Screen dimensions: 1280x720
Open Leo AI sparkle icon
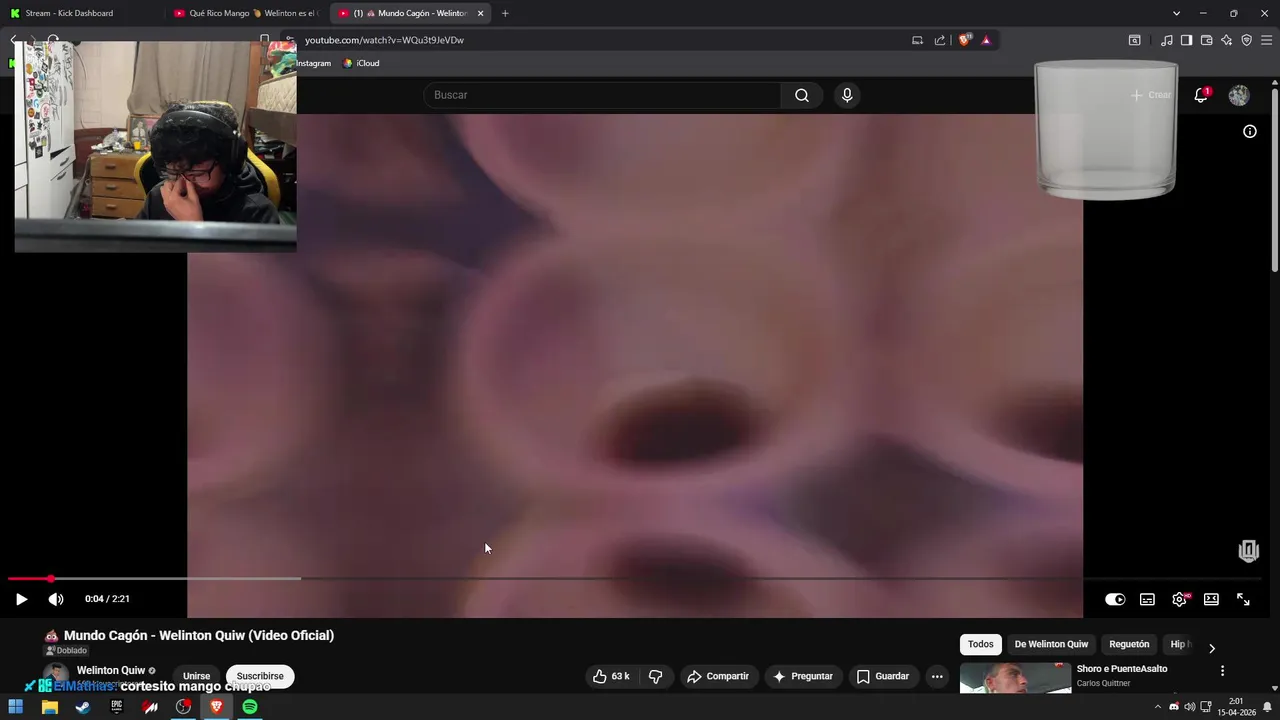tap(1226, 40)
